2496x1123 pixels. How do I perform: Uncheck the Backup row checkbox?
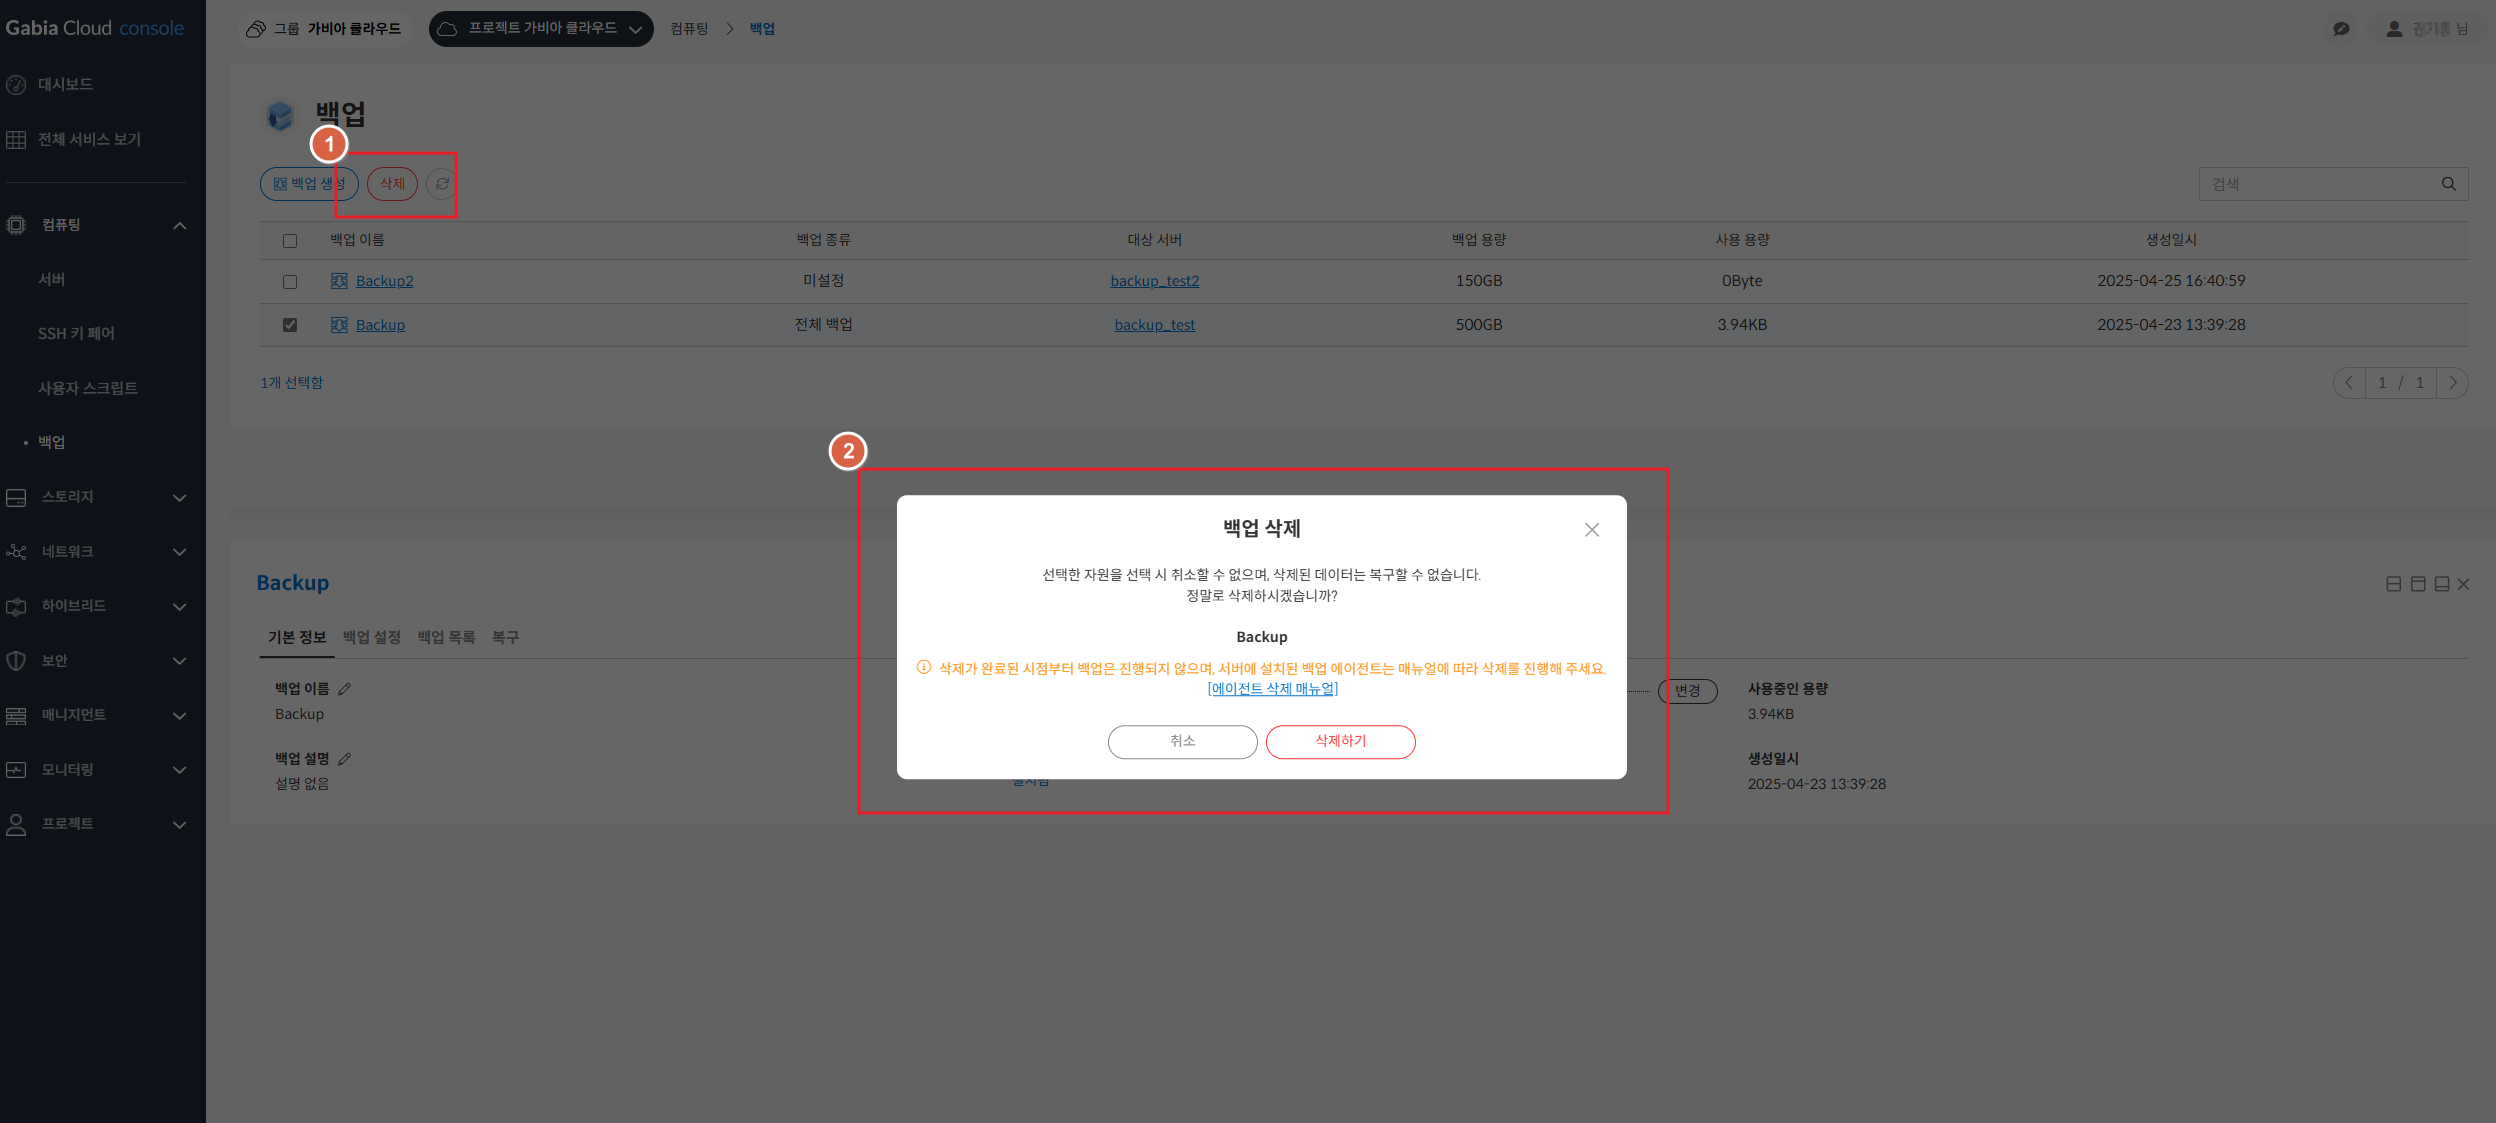tap(290, 325)
